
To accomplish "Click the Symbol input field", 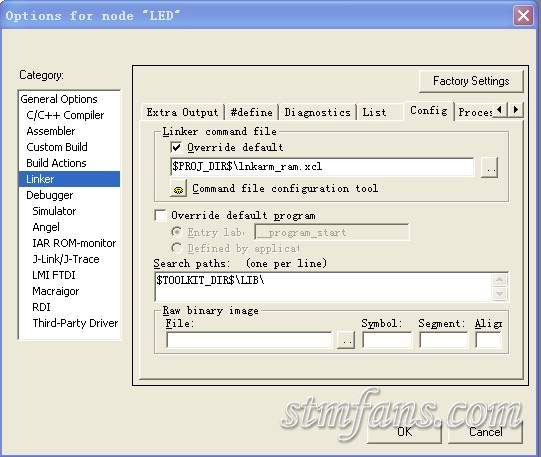I will [x=387, y=340].
